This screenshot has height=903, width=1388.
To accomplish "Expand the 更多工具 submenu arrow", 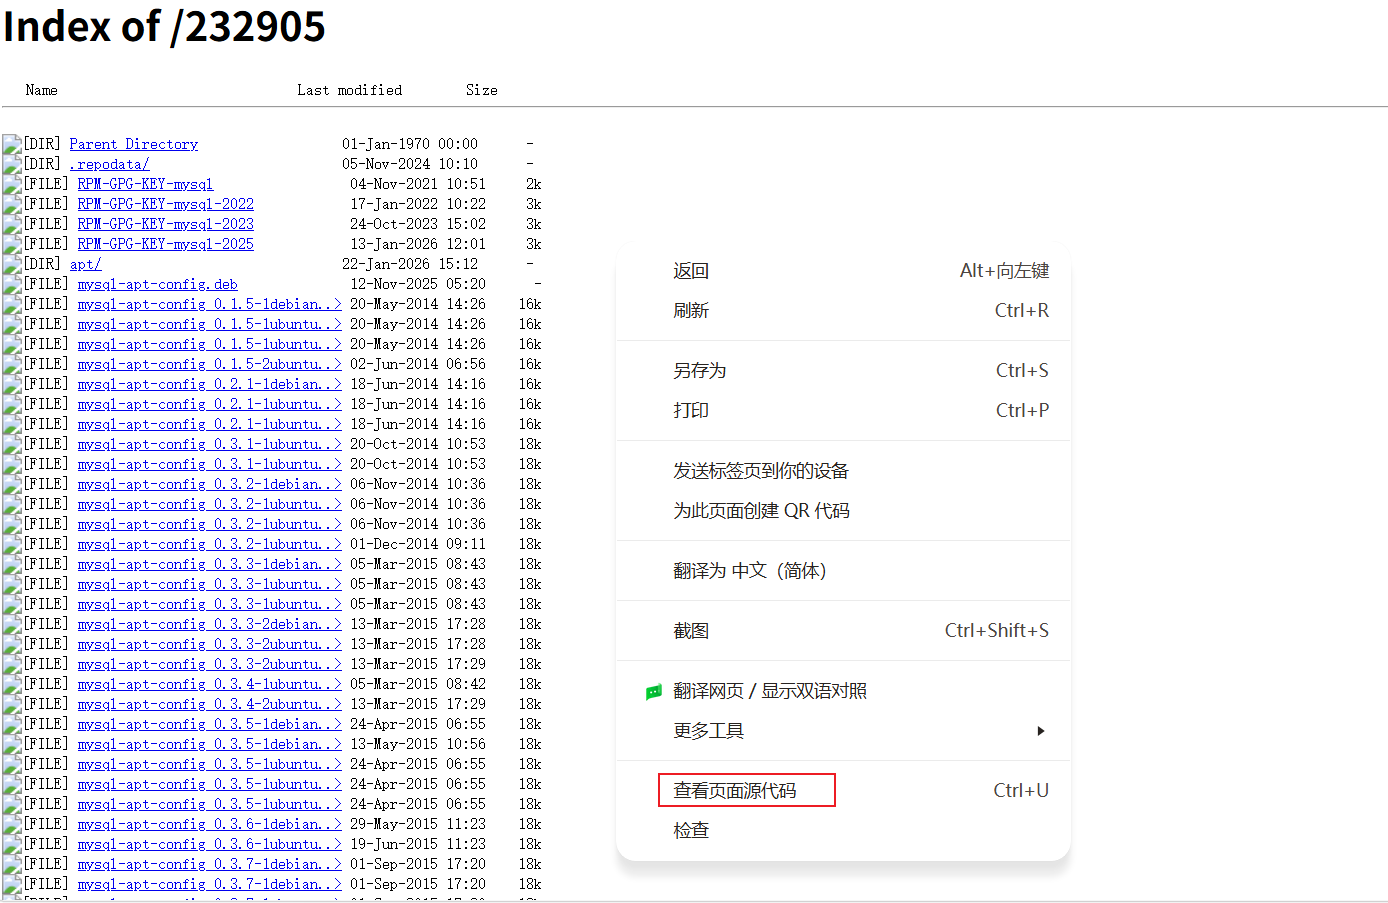I will click(1041, 731).
